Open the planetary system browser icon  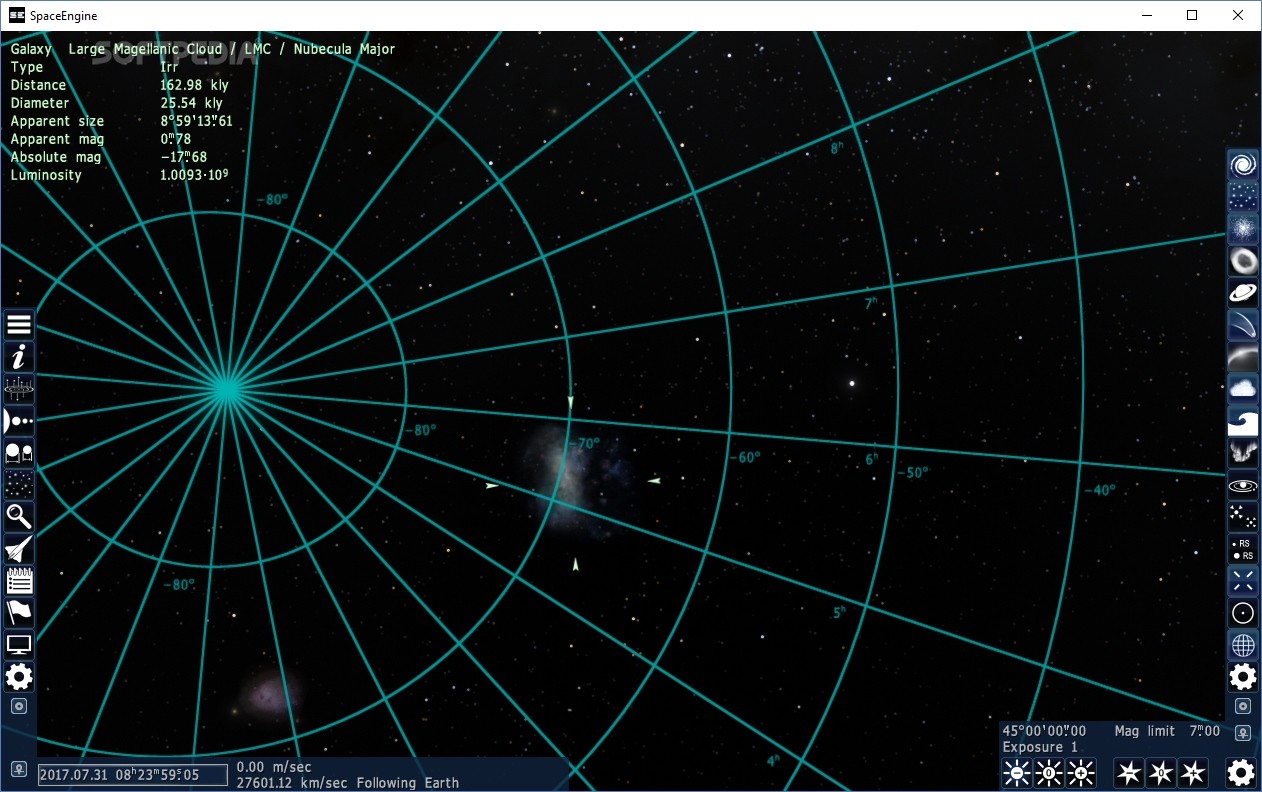pos(19,421)
